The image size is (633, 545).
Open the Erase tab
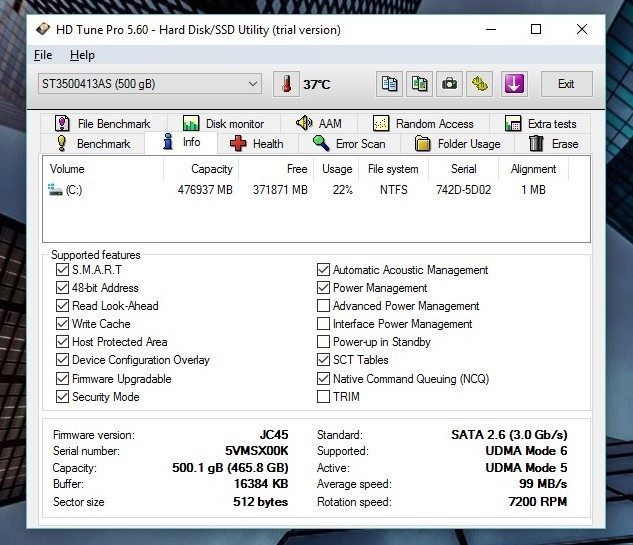tap(553, 144)
